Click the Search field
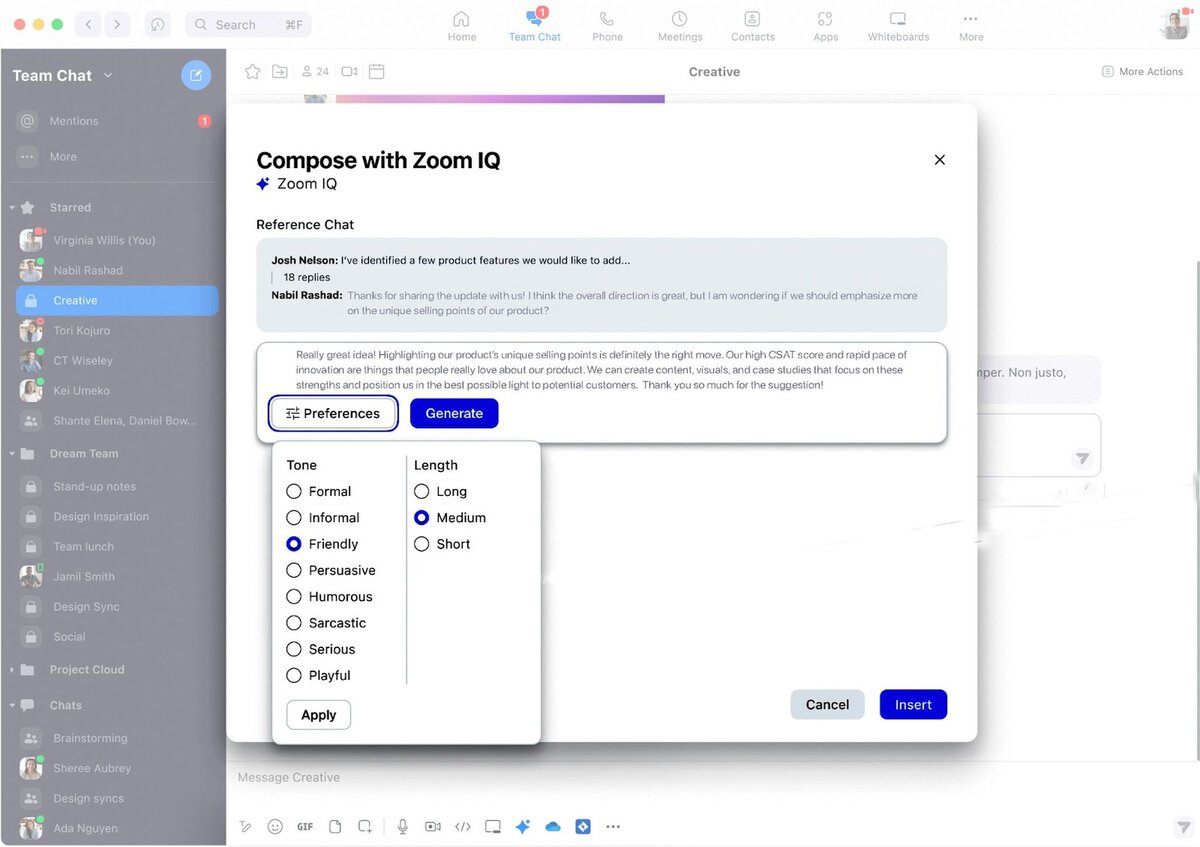Image resolution: width=1200 pixels, height=847 pixels. pos(248,24)
